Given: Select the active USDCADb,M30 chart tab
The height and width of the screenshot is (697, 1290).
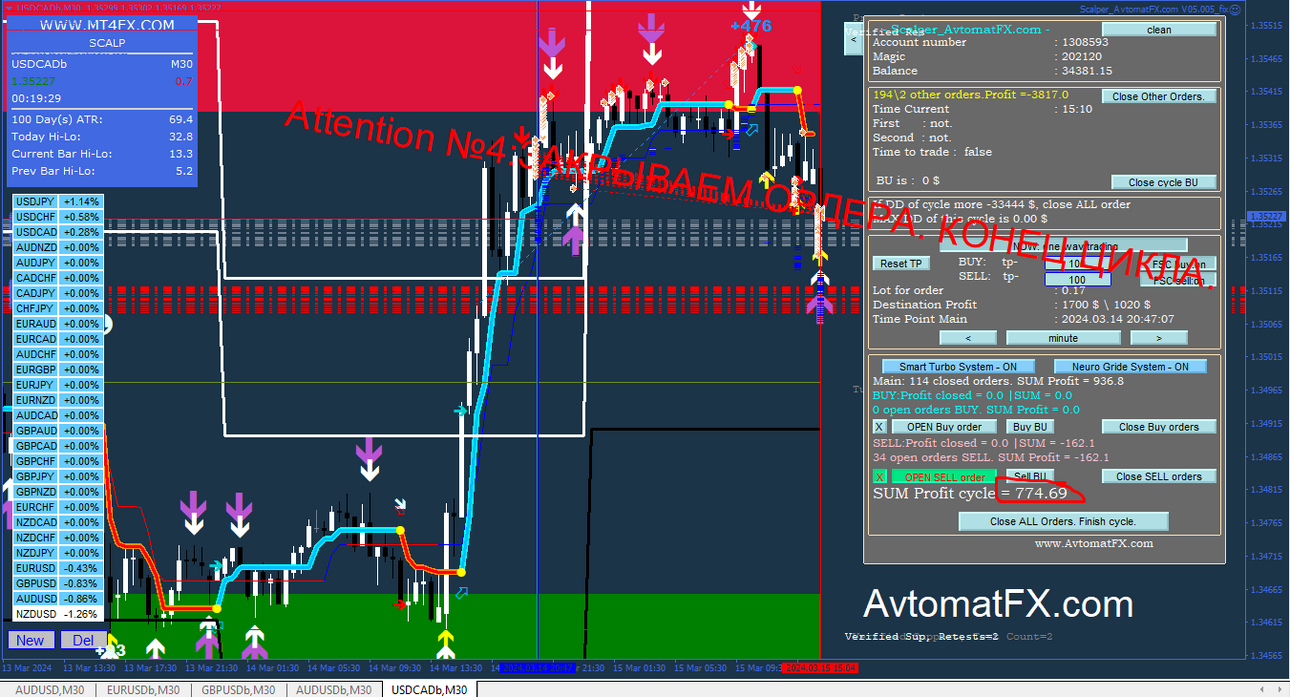Looking at the screenshot, I should pyautogui.click(x=429, y=690).
